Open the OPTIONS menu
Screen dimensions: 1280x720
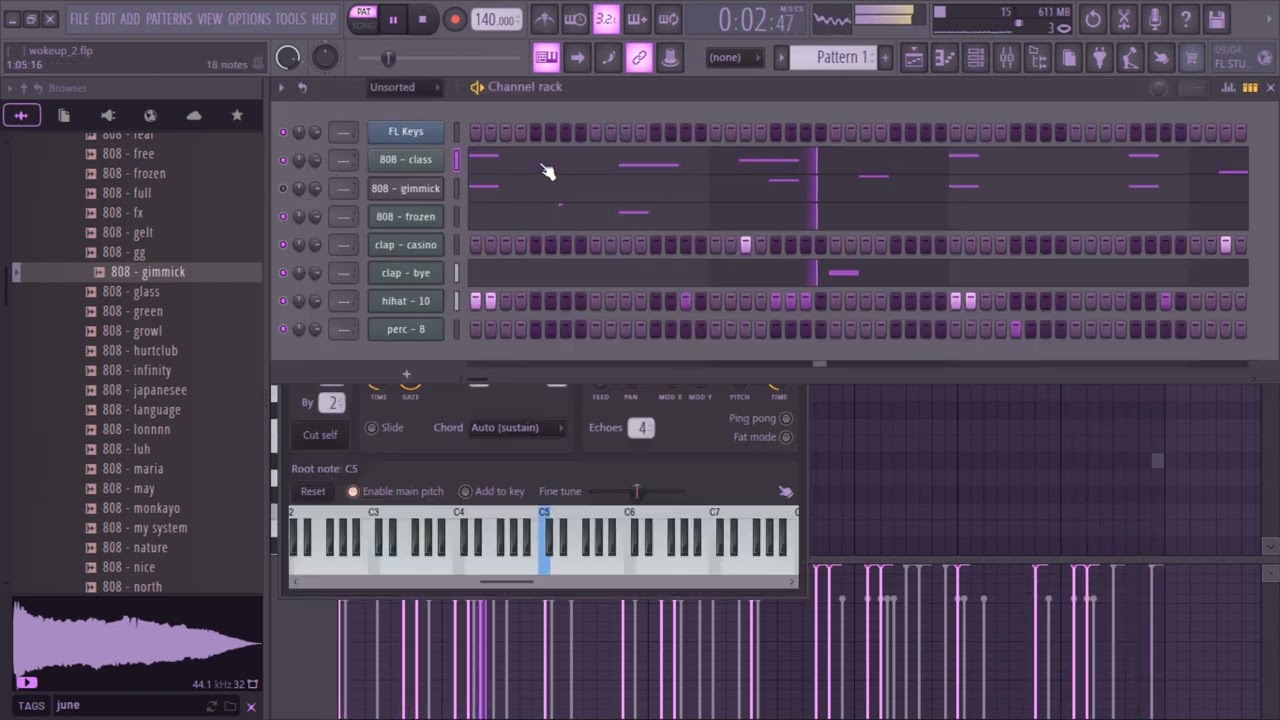[x=249, y=19]
